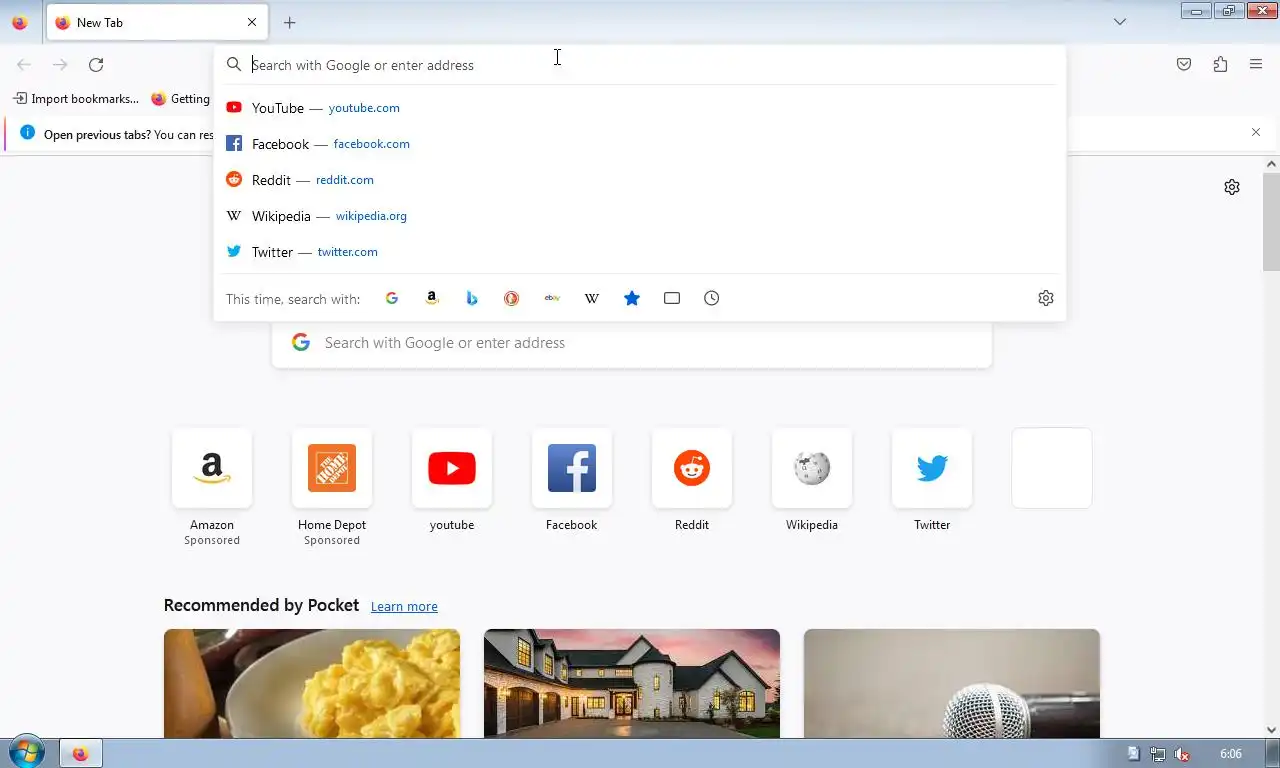Search this time with Google
Image resolution: width=1280 pixels, height=768 pixels.
point(392,298)
